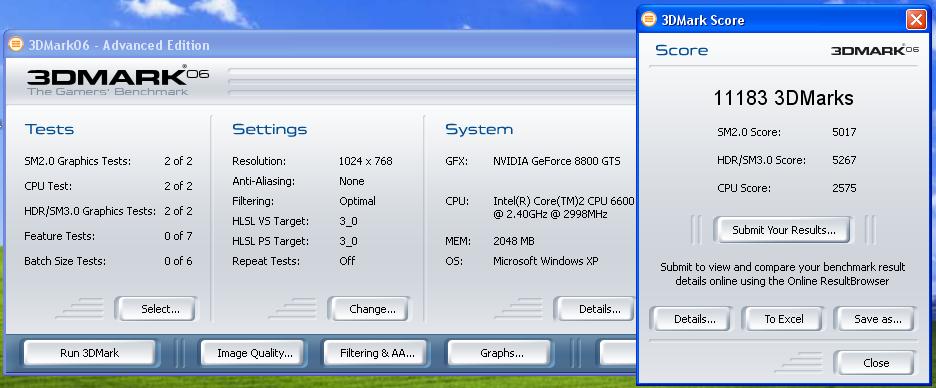Click the 3DMark06 logo in Score window

click(875, 50)
